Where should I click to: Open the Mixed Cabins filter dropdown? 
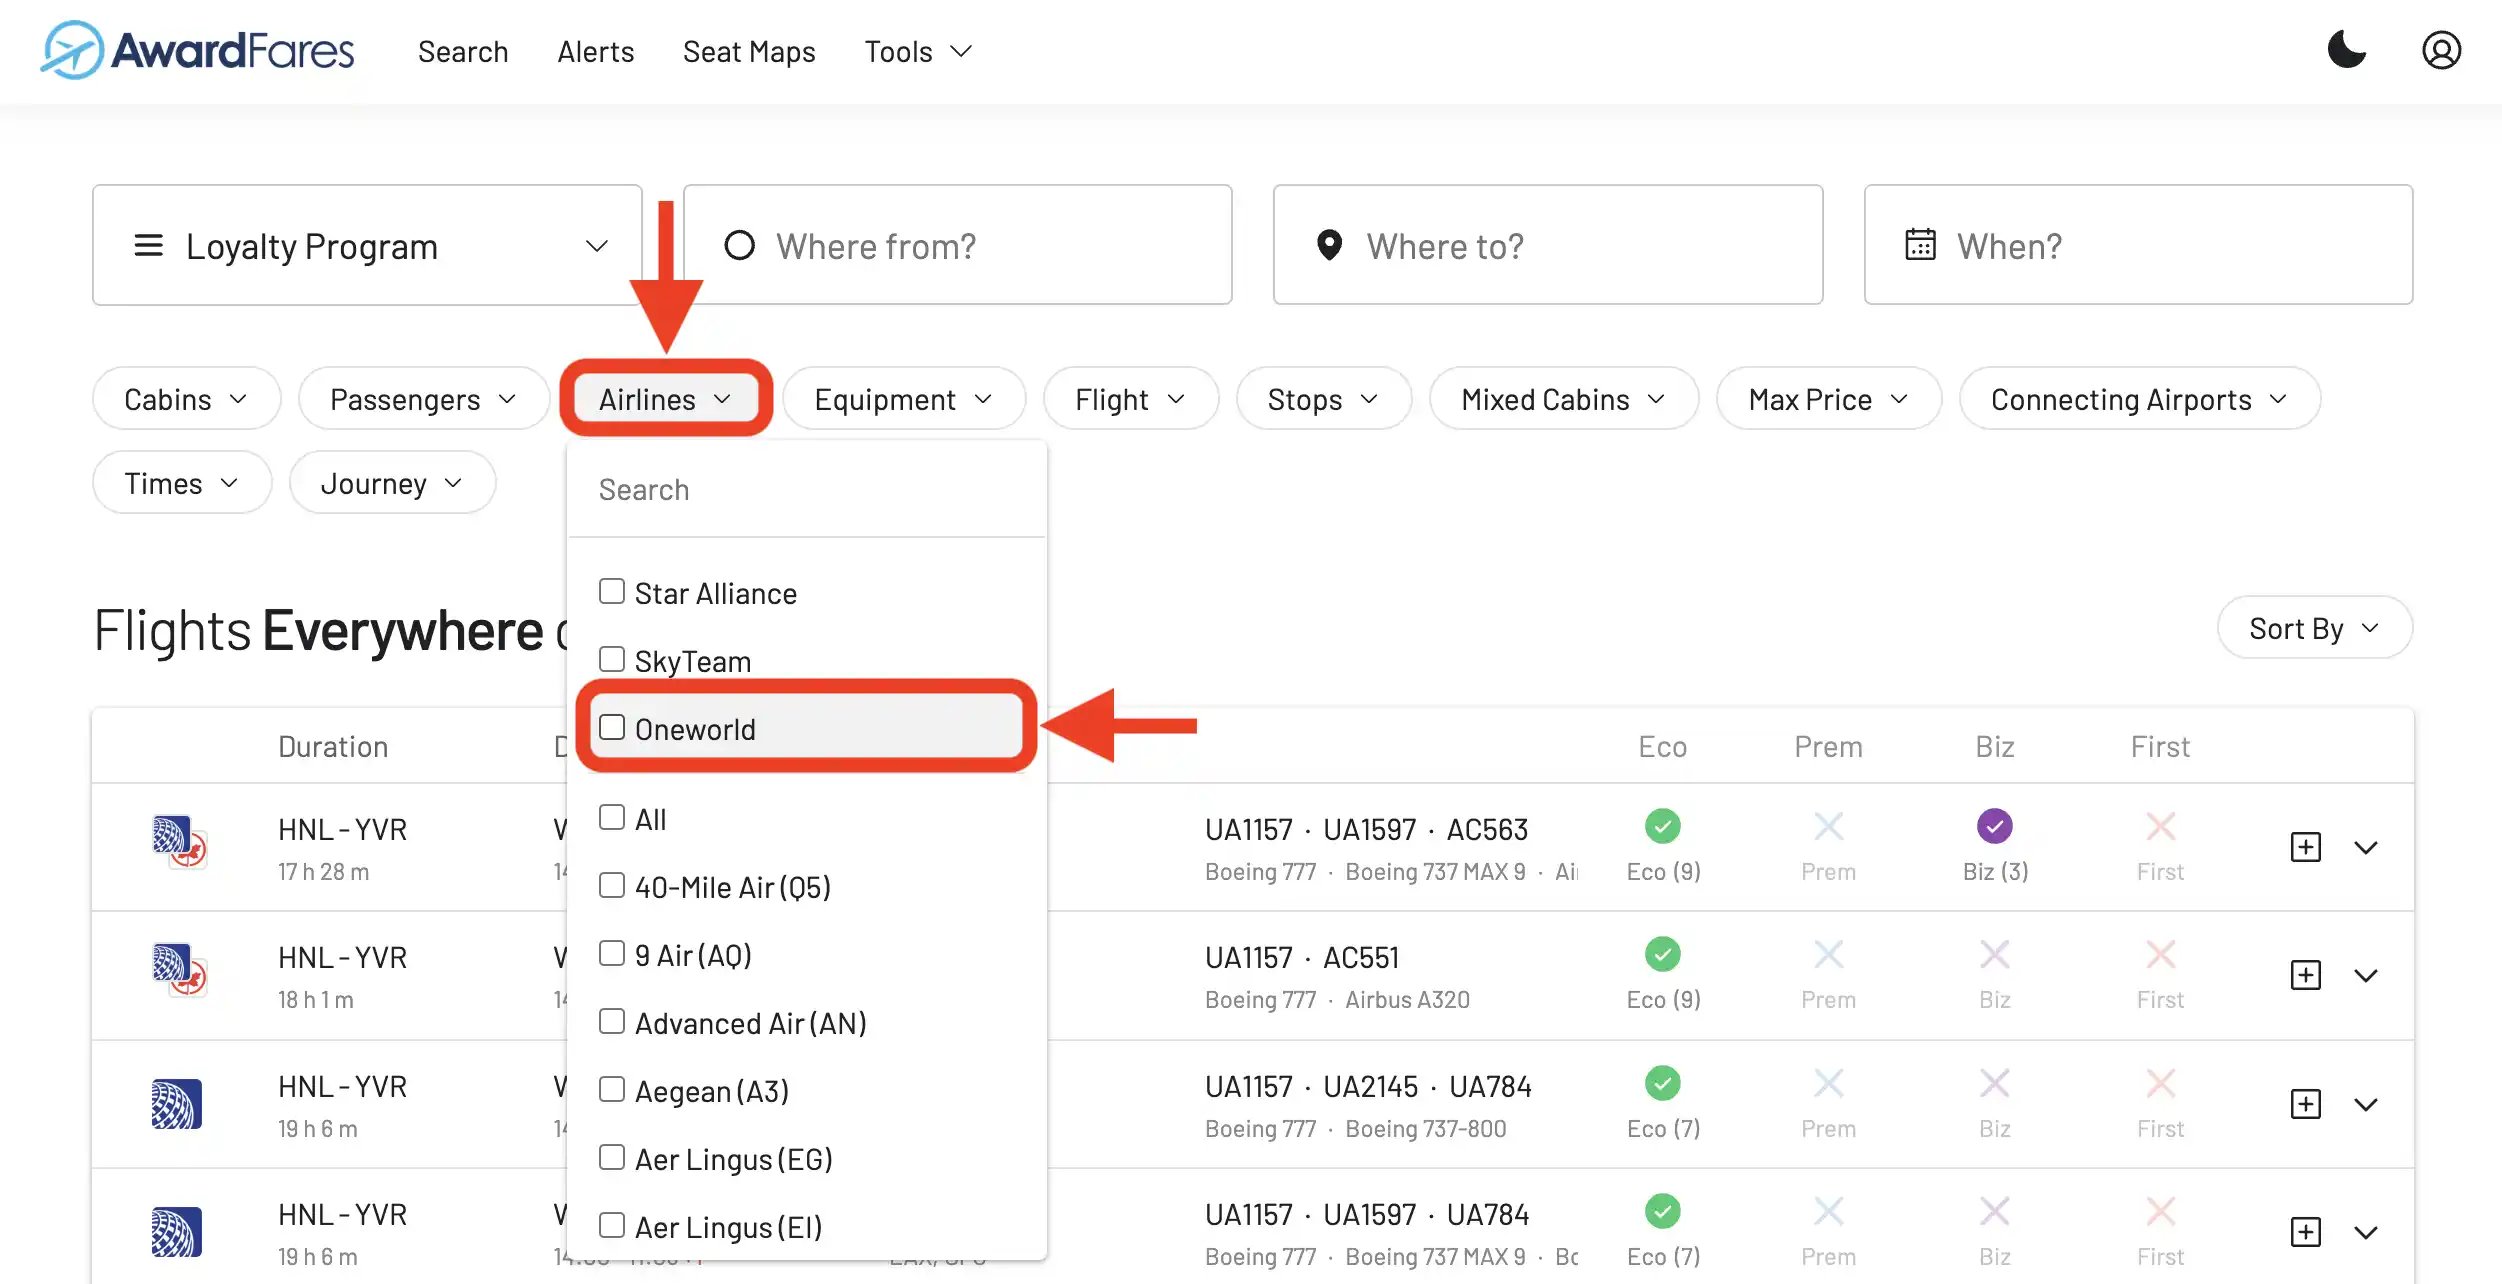pos(1563,399)
